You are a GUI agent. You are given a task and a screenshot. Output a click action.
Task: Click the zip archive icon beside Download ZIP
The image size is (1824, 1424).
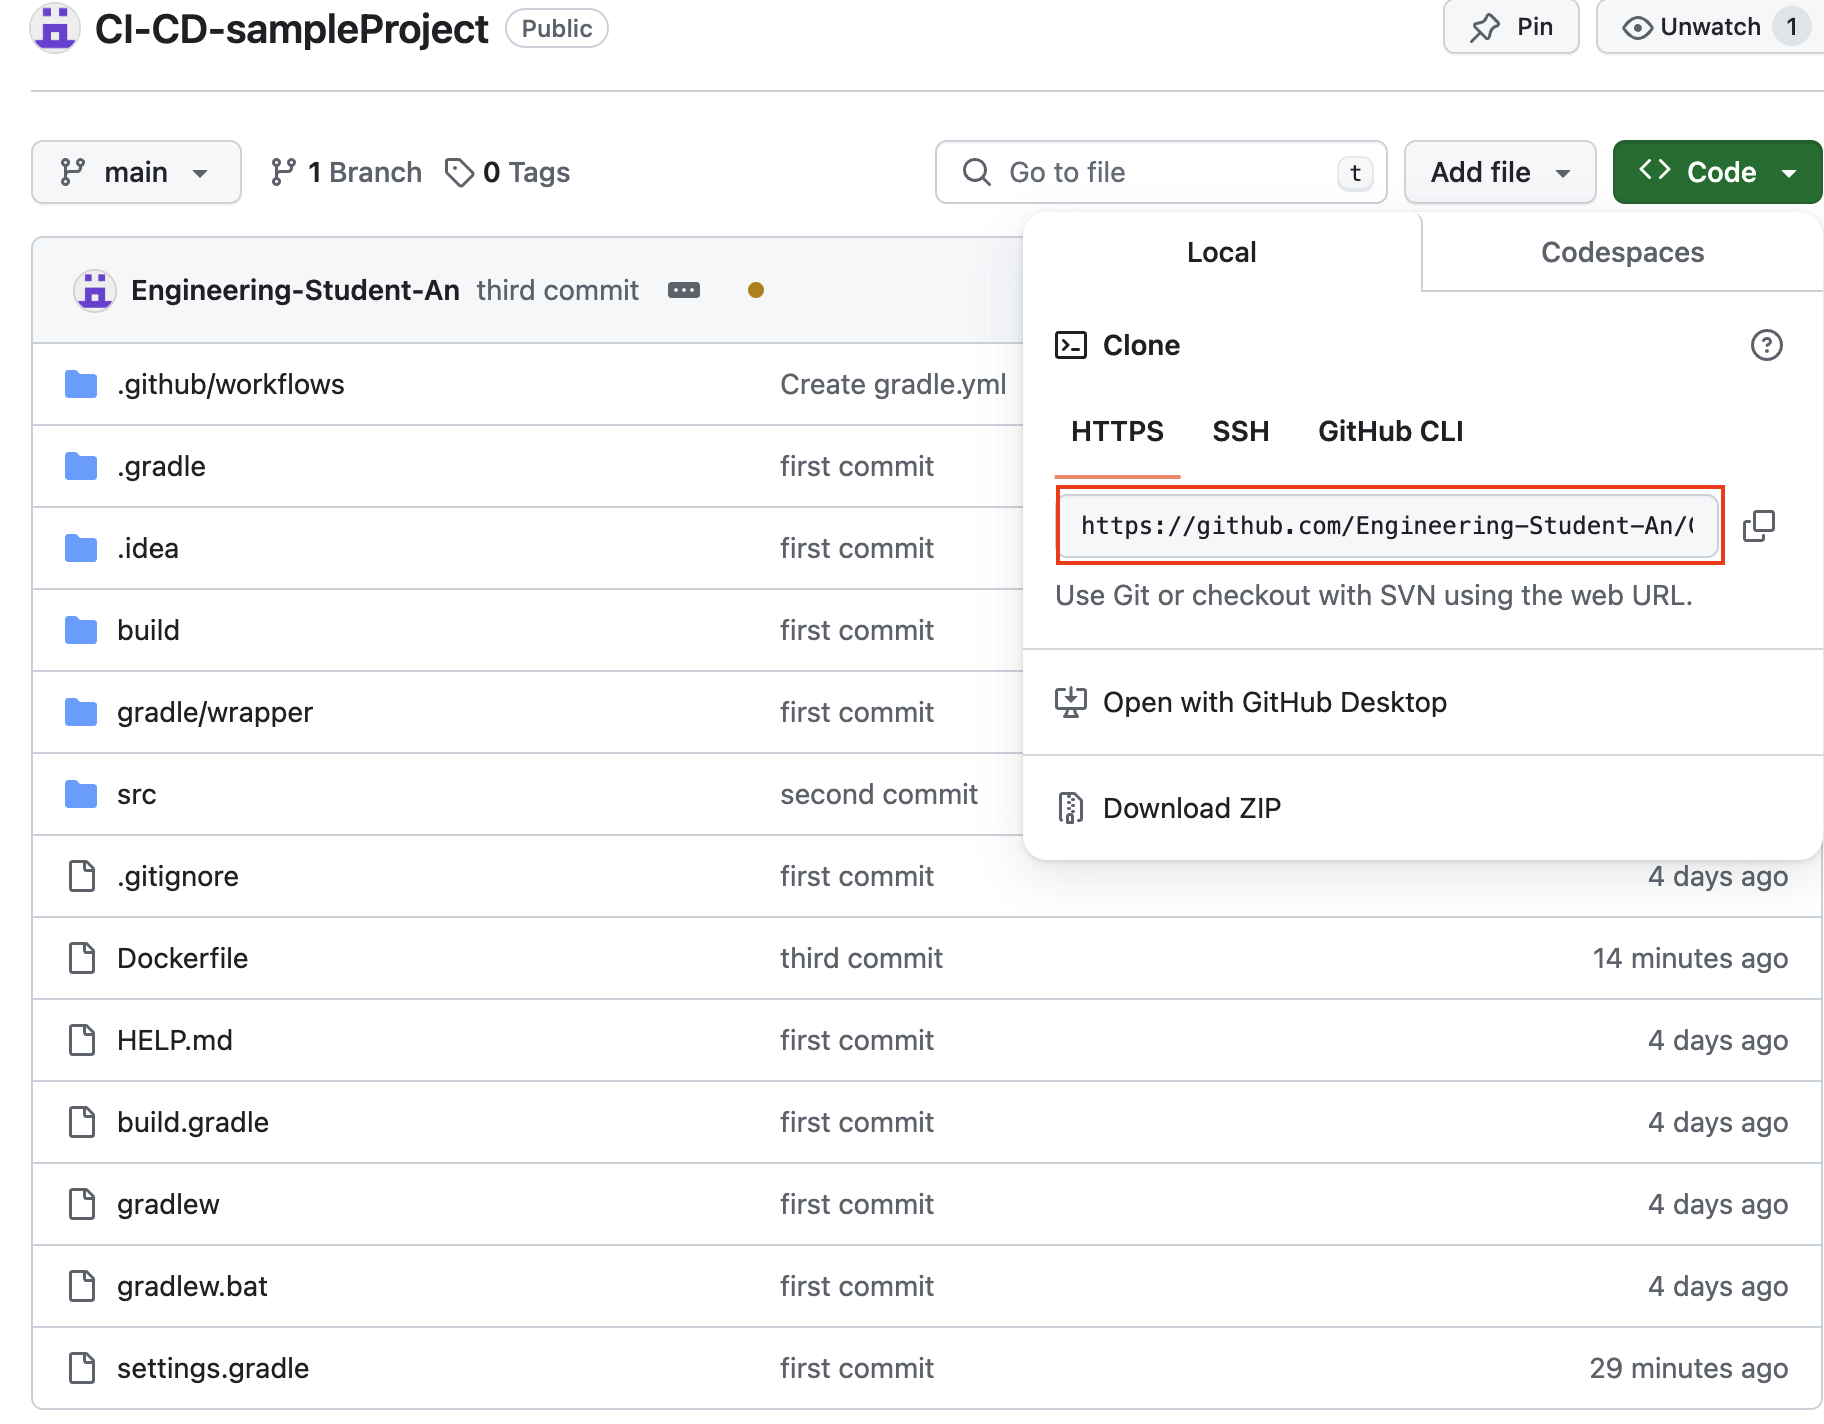click(1071, 808)
